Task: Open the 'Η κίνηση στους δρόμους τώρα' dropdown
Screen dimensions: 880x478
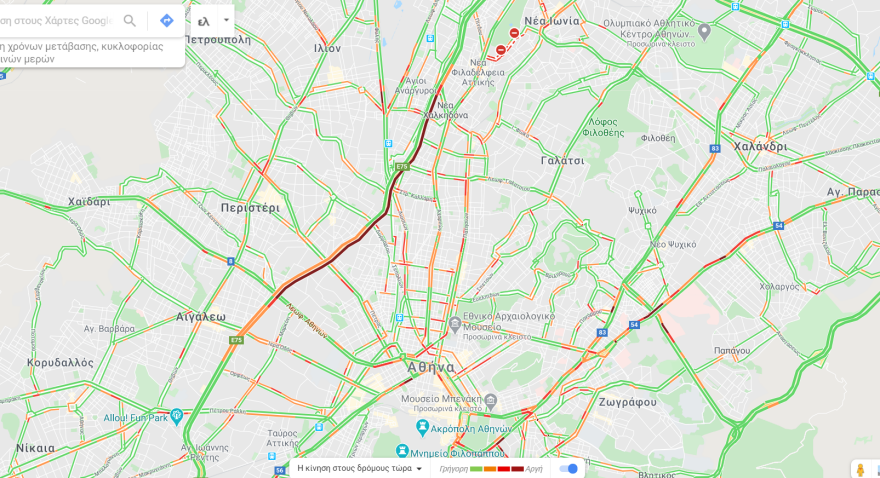Action: 359,468
